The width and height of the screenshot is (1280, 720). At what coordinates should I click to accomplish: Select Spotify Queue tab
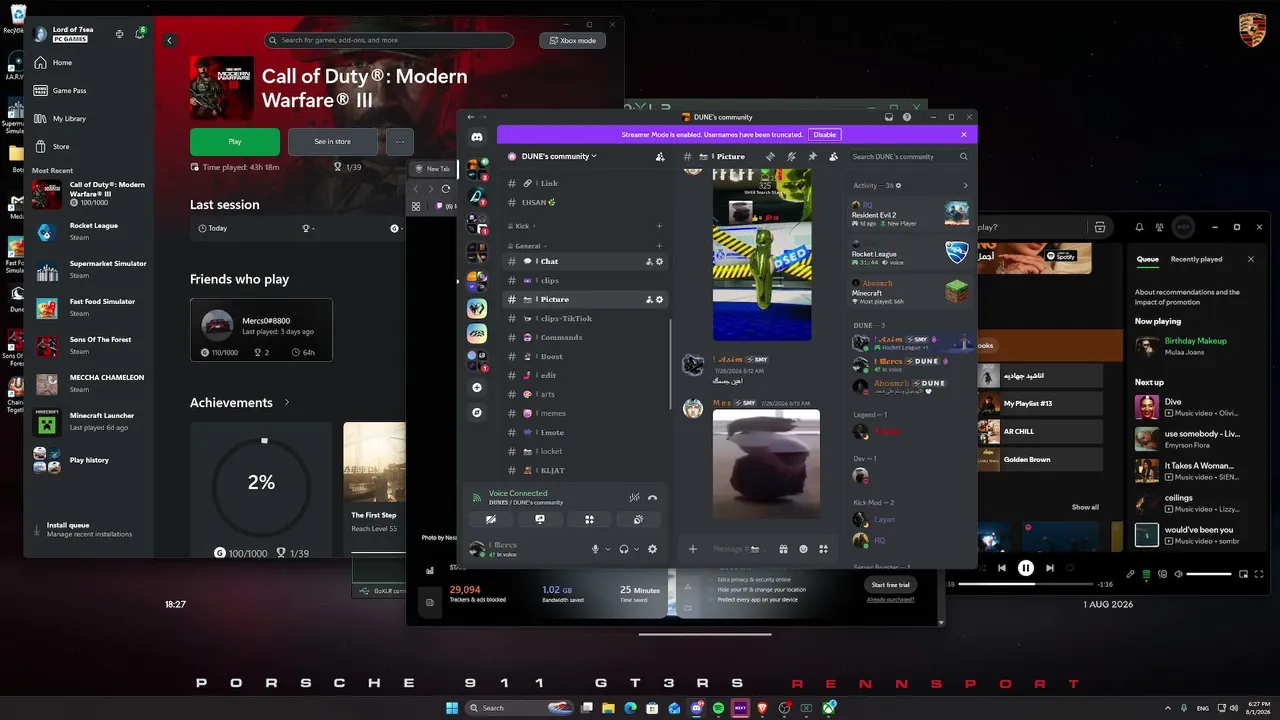click(x=1147, y=259)
